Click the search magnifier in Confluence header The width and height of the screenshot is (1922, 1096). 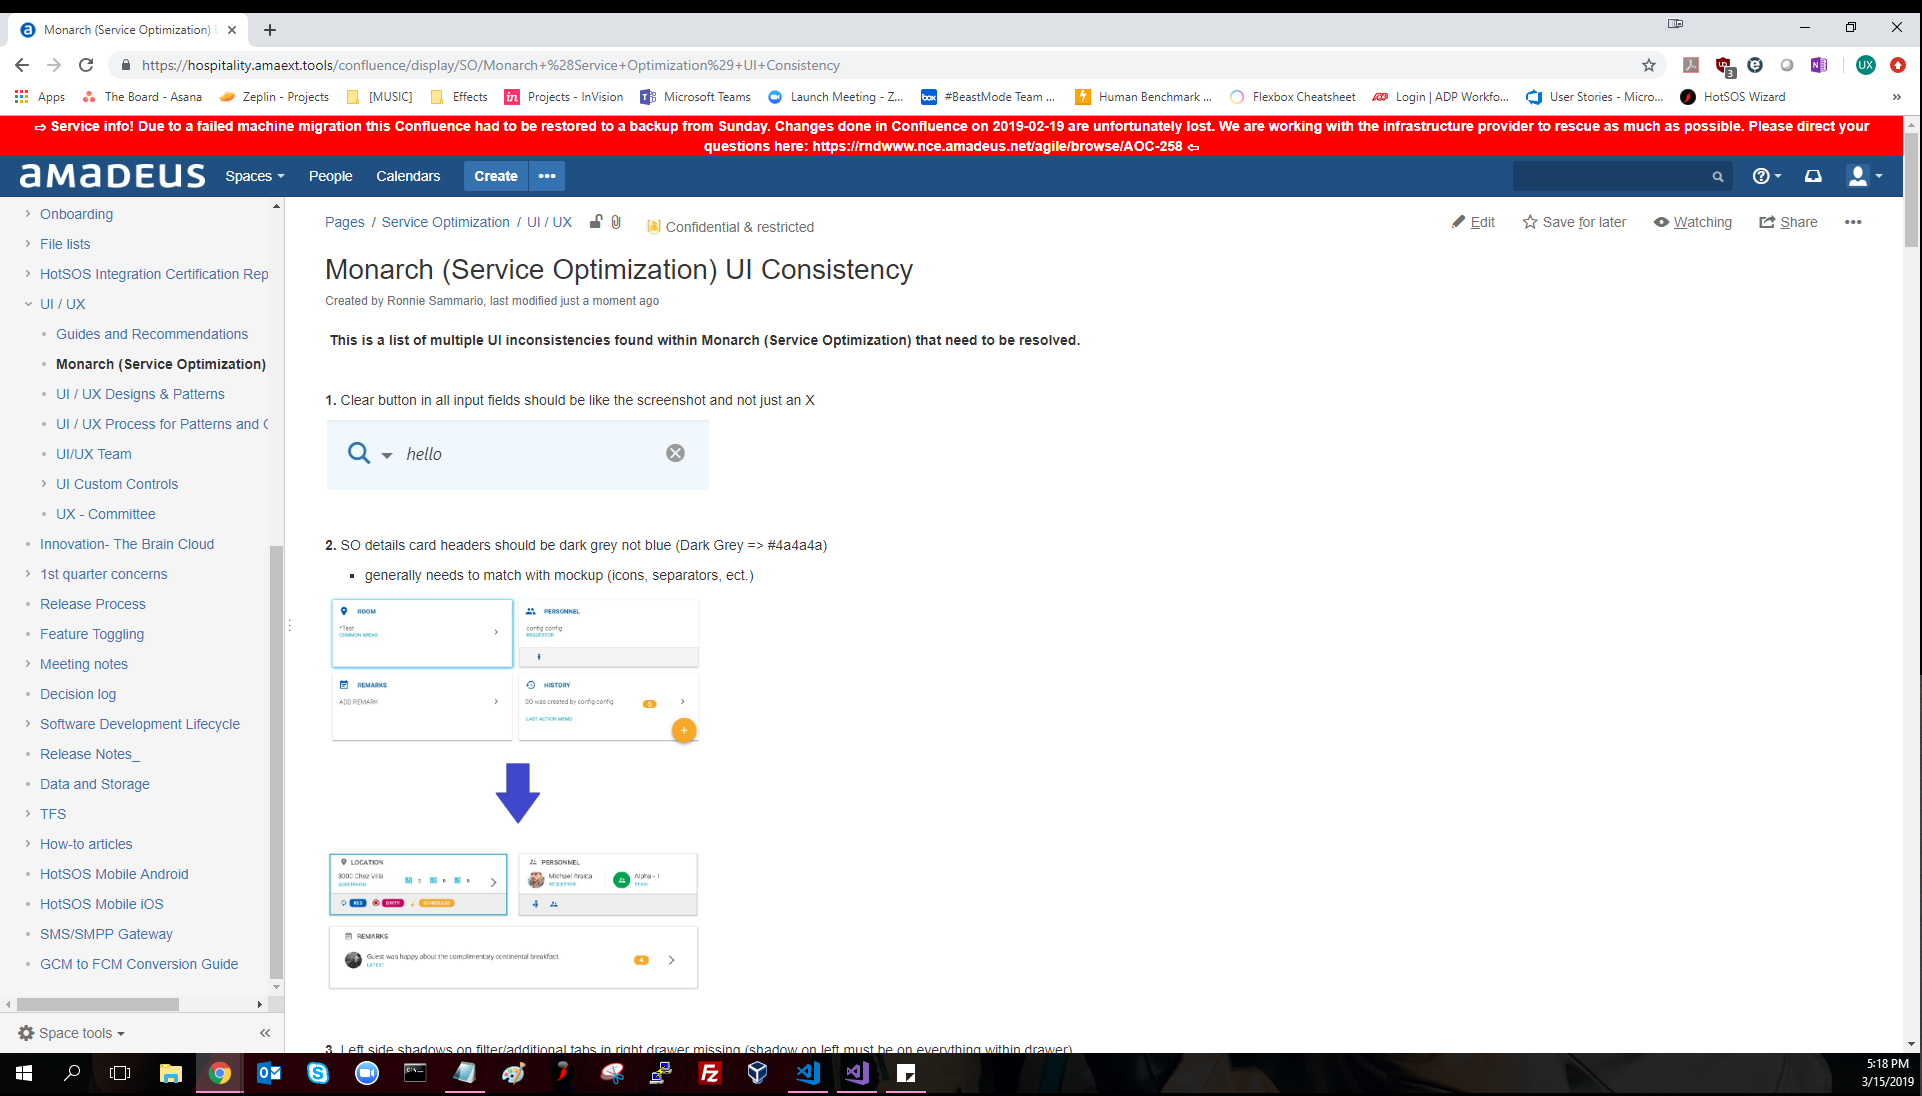click(x=1718, y=176)
